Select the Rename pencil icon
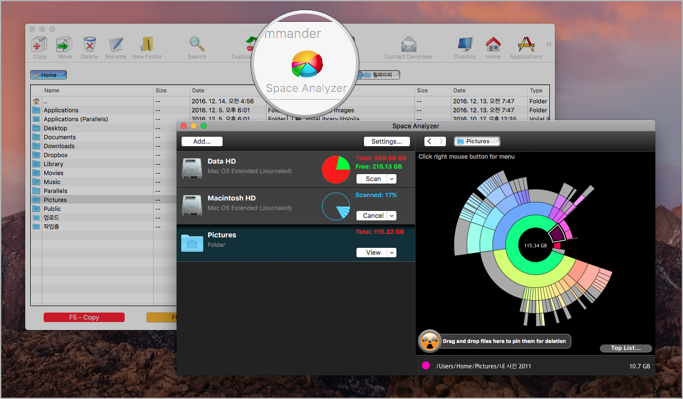Screen dimensions: 683x399 (116, 44)
